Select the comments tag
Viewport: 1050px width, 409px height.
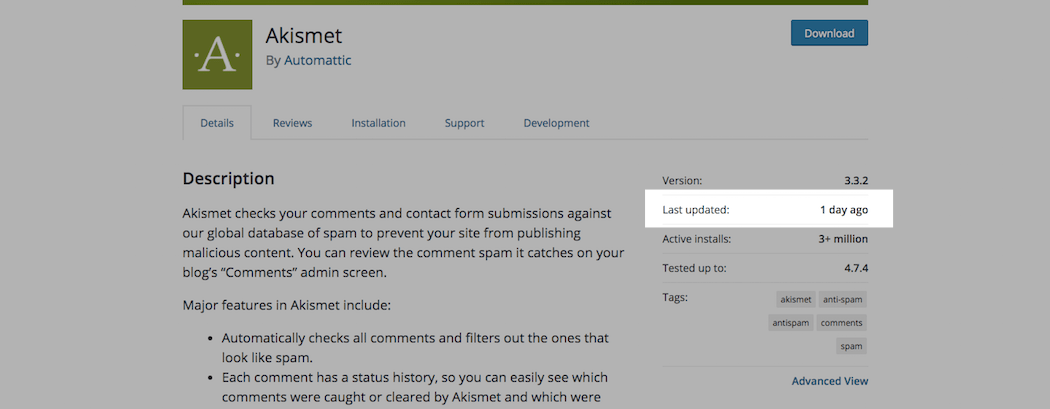click(841, 323)
